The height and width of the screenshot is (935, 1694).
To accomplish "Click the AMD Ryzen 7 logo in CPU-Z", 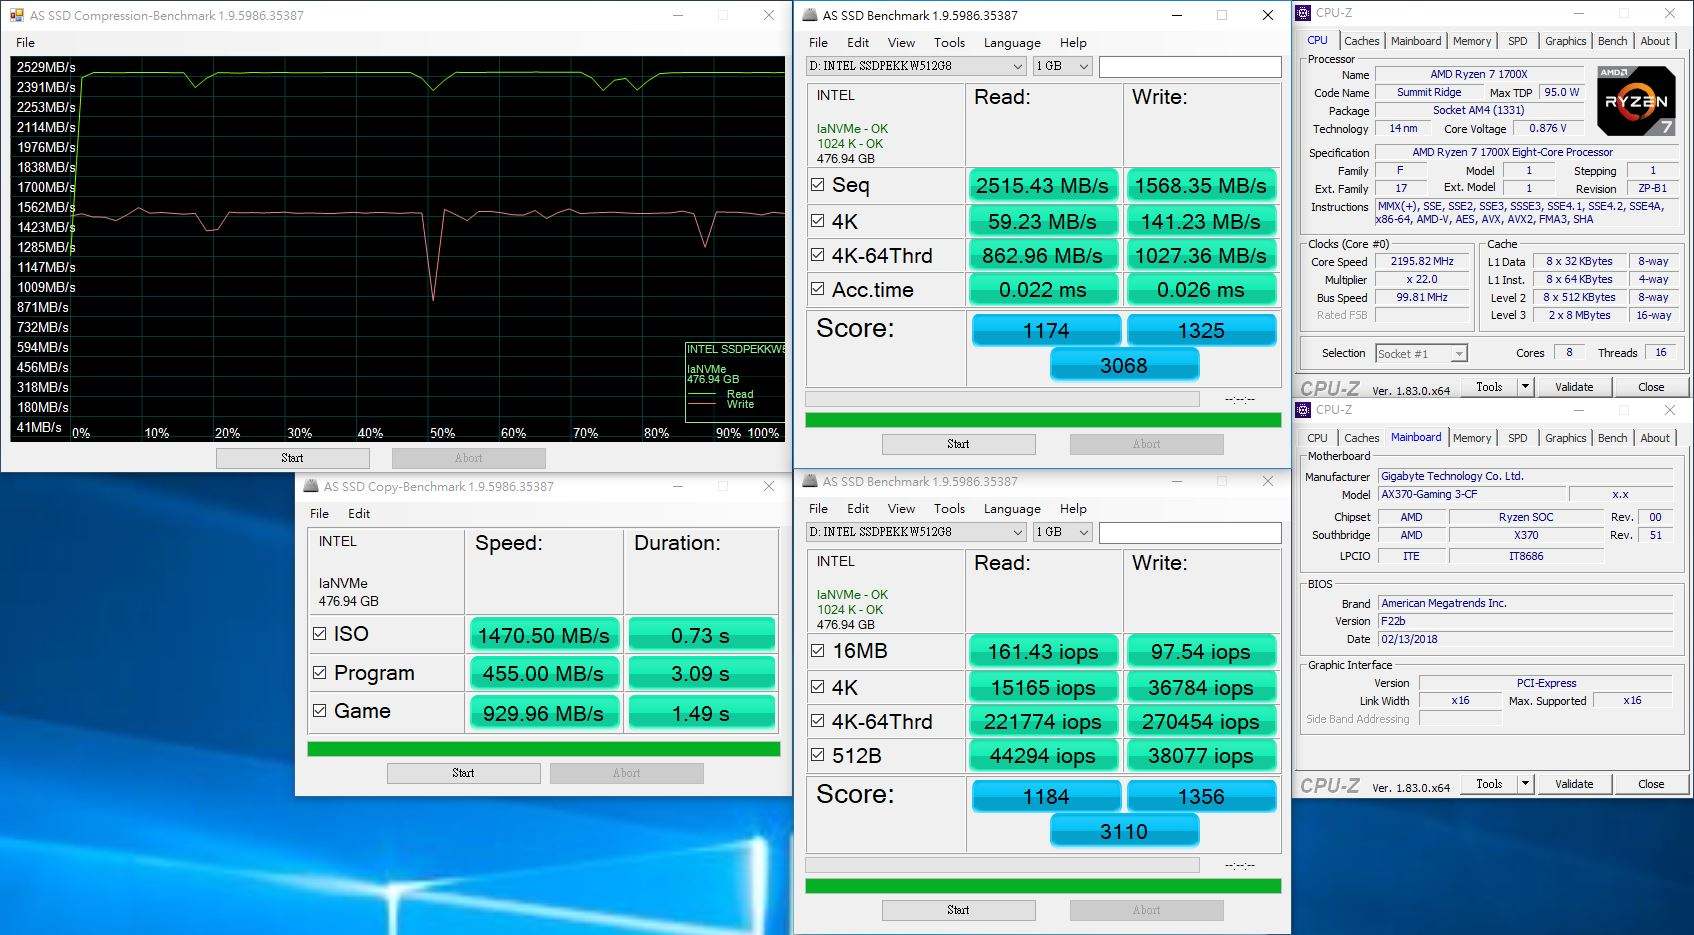I will (x=1636, y=100).
